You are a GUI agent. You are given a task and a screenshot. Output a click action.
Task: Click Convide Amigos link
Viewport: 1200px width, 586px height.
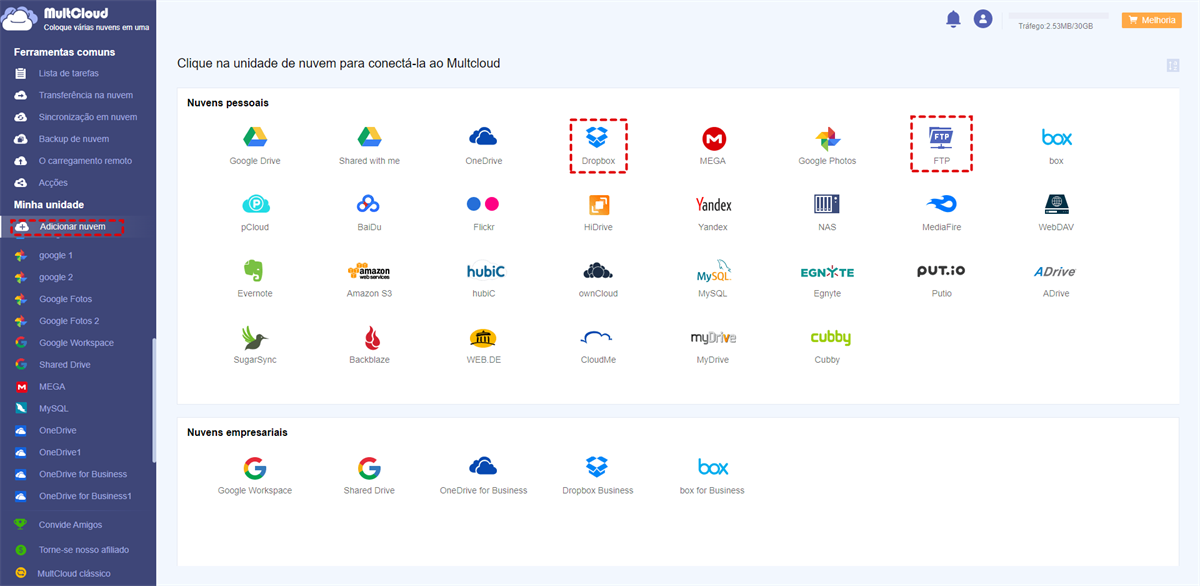coord(70,525)
